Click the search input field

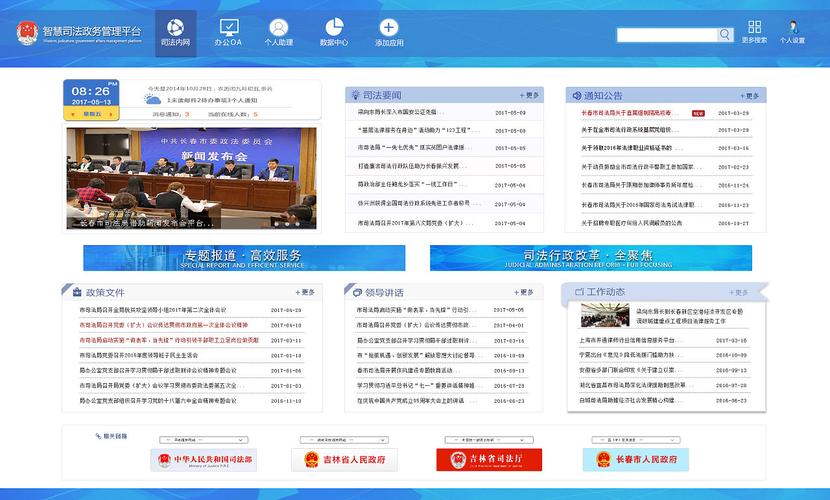pyautogui.click(x=666, y=35)
